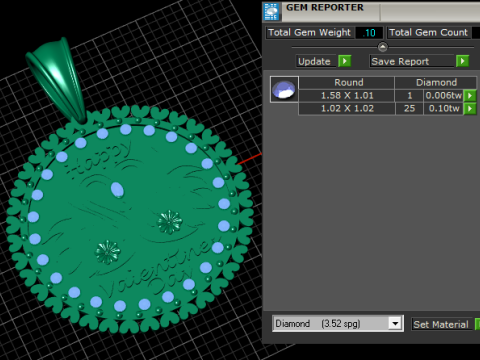Click the green arrow beside Save Report

pos(462,61)
